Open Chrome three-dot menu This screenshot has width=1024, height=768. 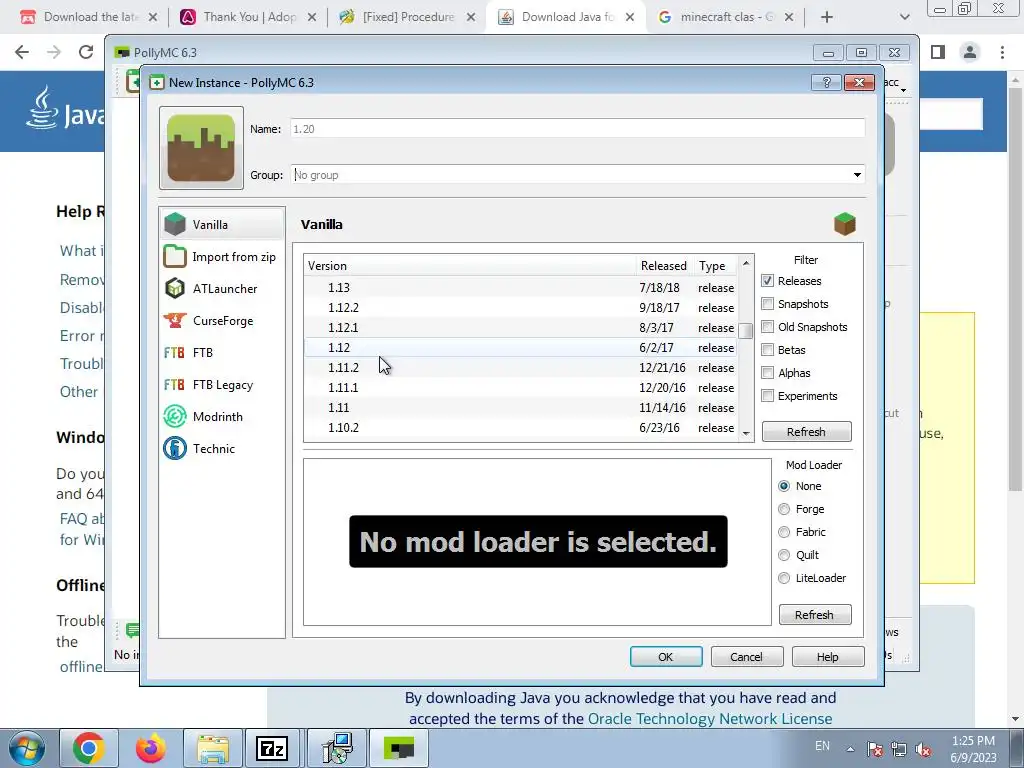pos(1002,52)
